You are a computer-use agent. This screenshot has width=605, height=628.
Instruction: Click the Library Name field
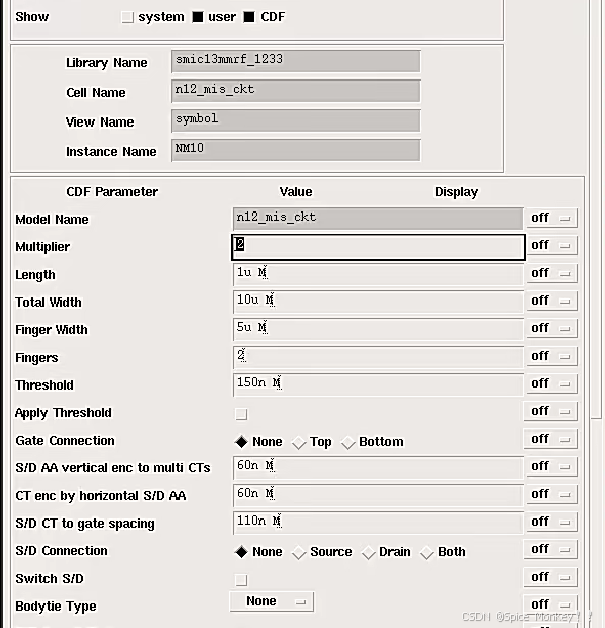pos(296,61)
